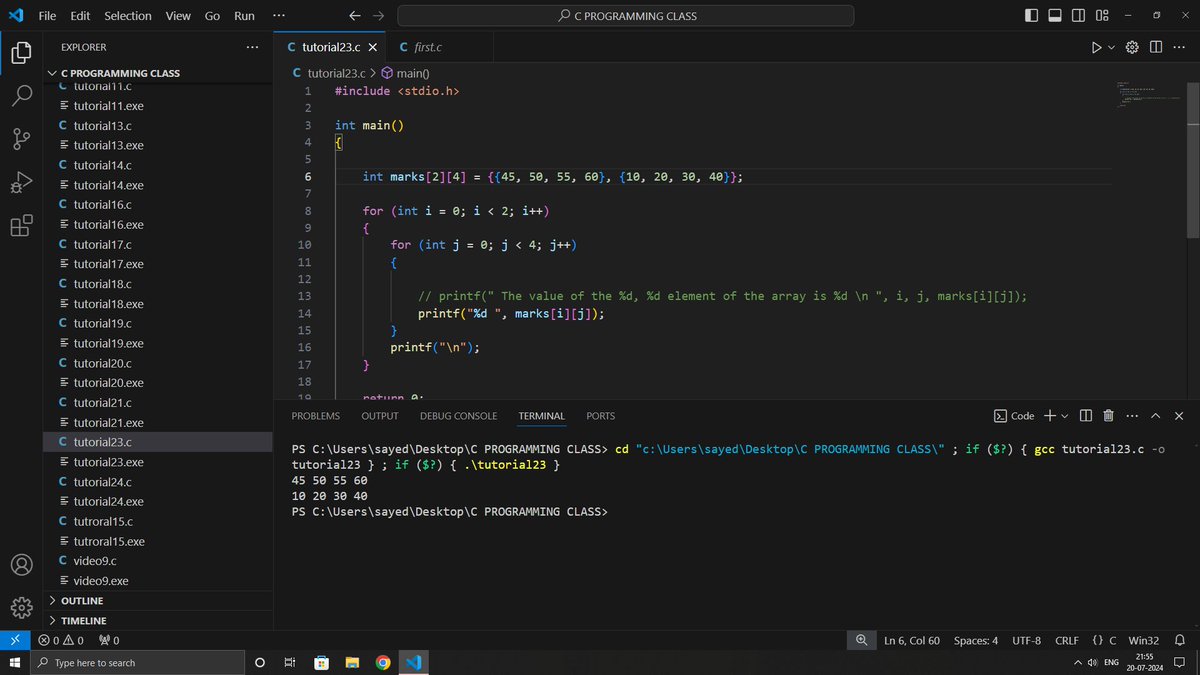Split the editor to the right
1200x675 pixels.
point(1155,47)
